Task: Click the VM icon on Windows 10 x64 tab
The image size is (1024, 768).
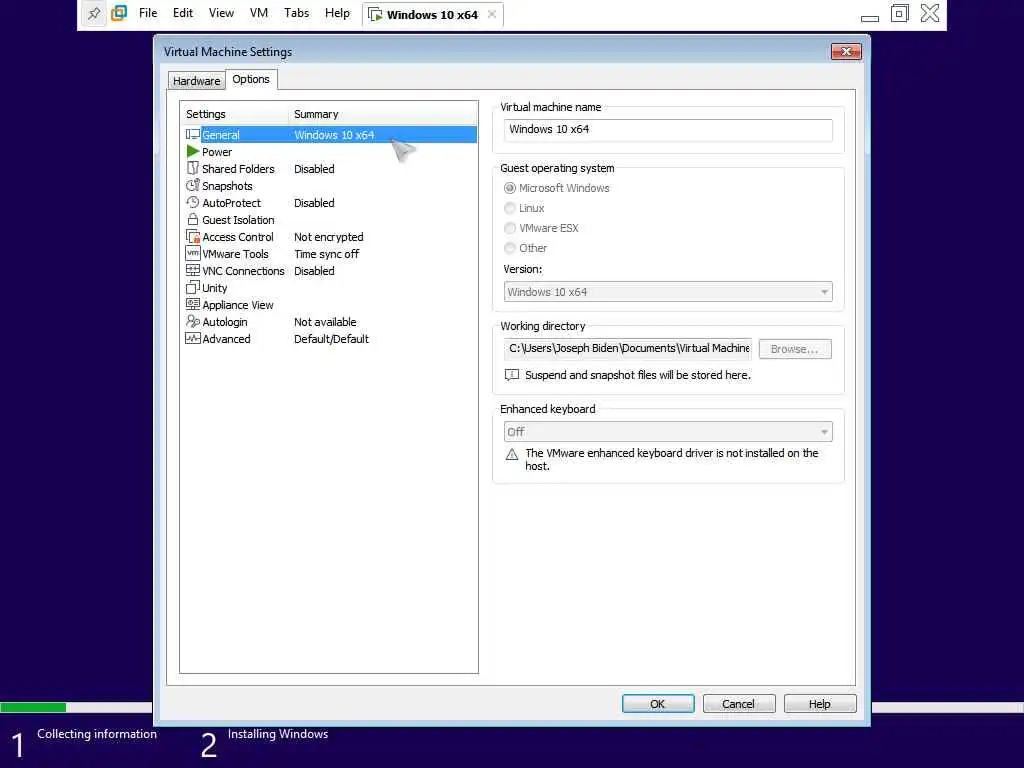Action: click(376, 14)
